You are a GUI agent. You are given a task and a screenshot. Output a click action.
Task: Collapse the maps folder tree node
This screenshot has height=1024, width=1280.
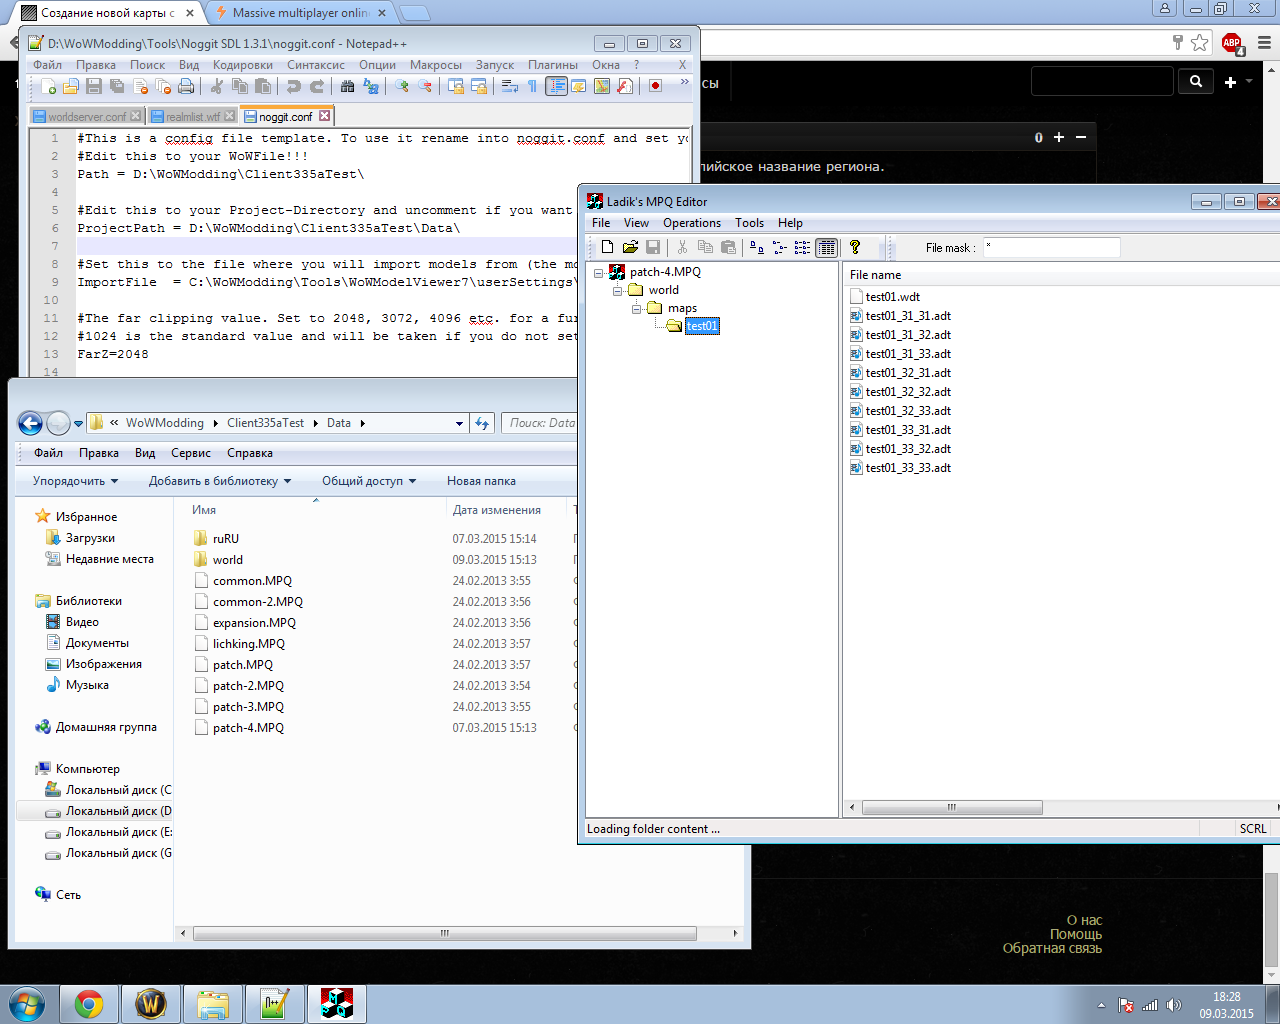pos(636,308)
